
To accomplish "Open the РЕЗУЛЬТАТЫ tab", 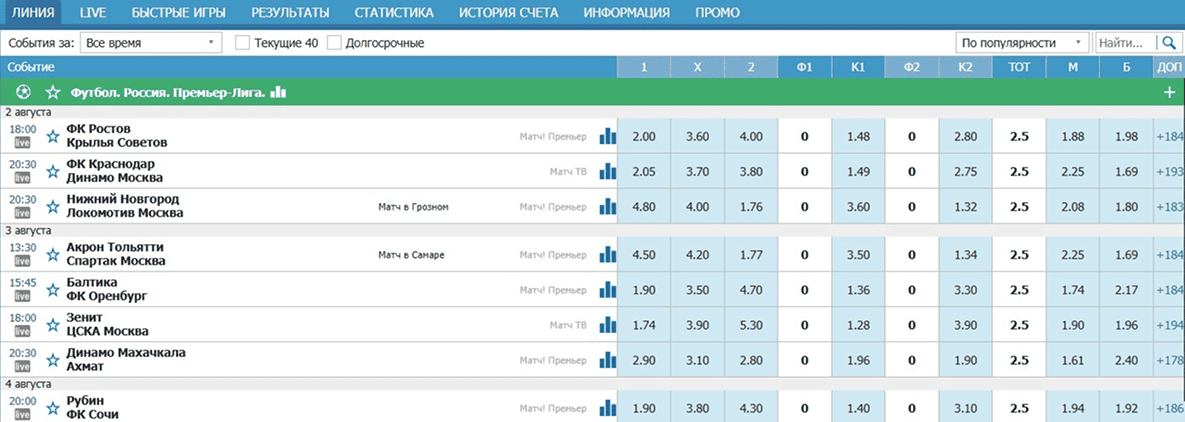I will click(290, 13).
